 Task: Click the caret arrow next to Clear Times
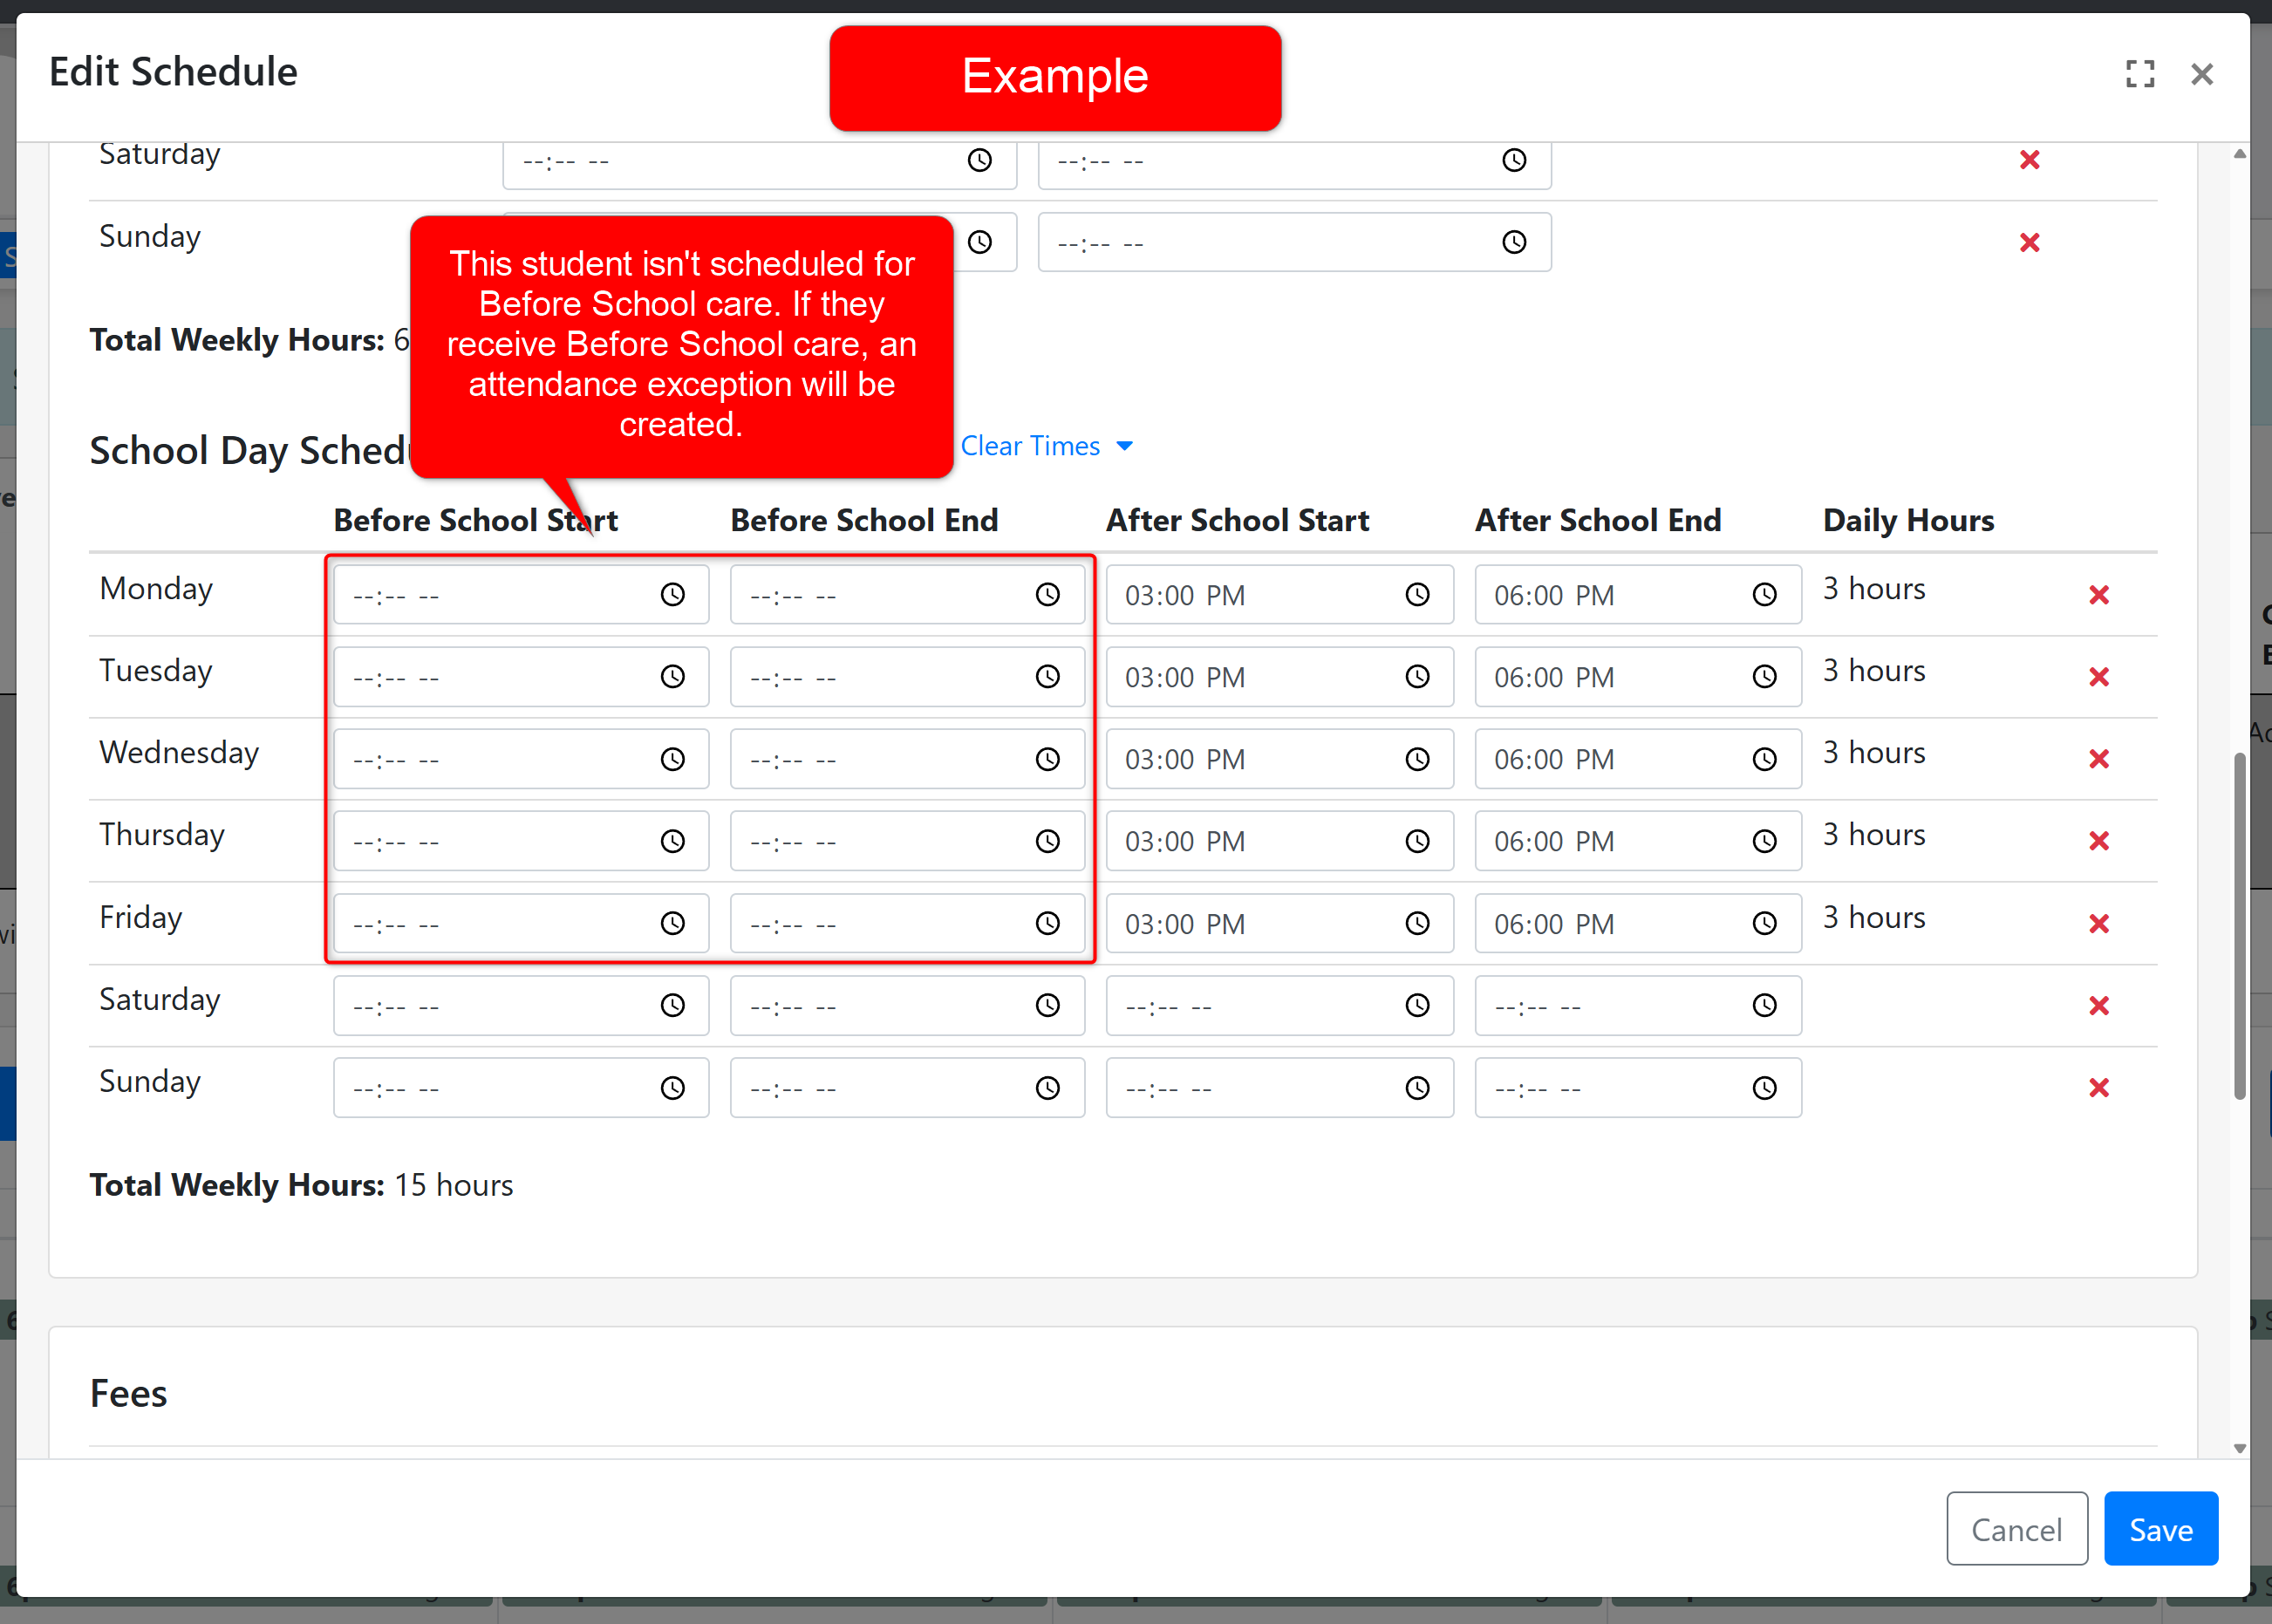pos(1124,446)
